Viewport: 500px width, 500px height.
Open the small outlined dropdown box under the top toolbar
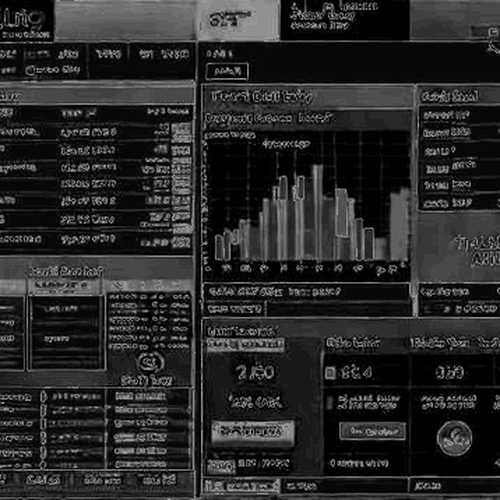pyautogui.click(x=227, y=71)
